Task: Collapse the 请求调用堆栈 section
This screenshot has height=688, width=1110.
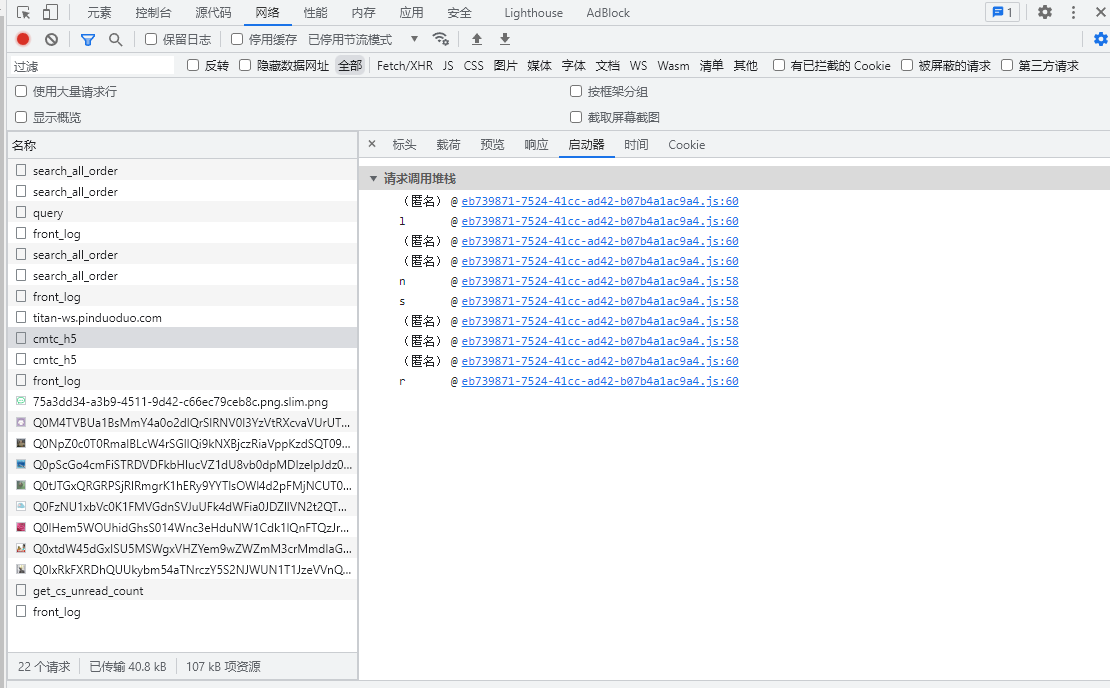Action: (373, 178)
